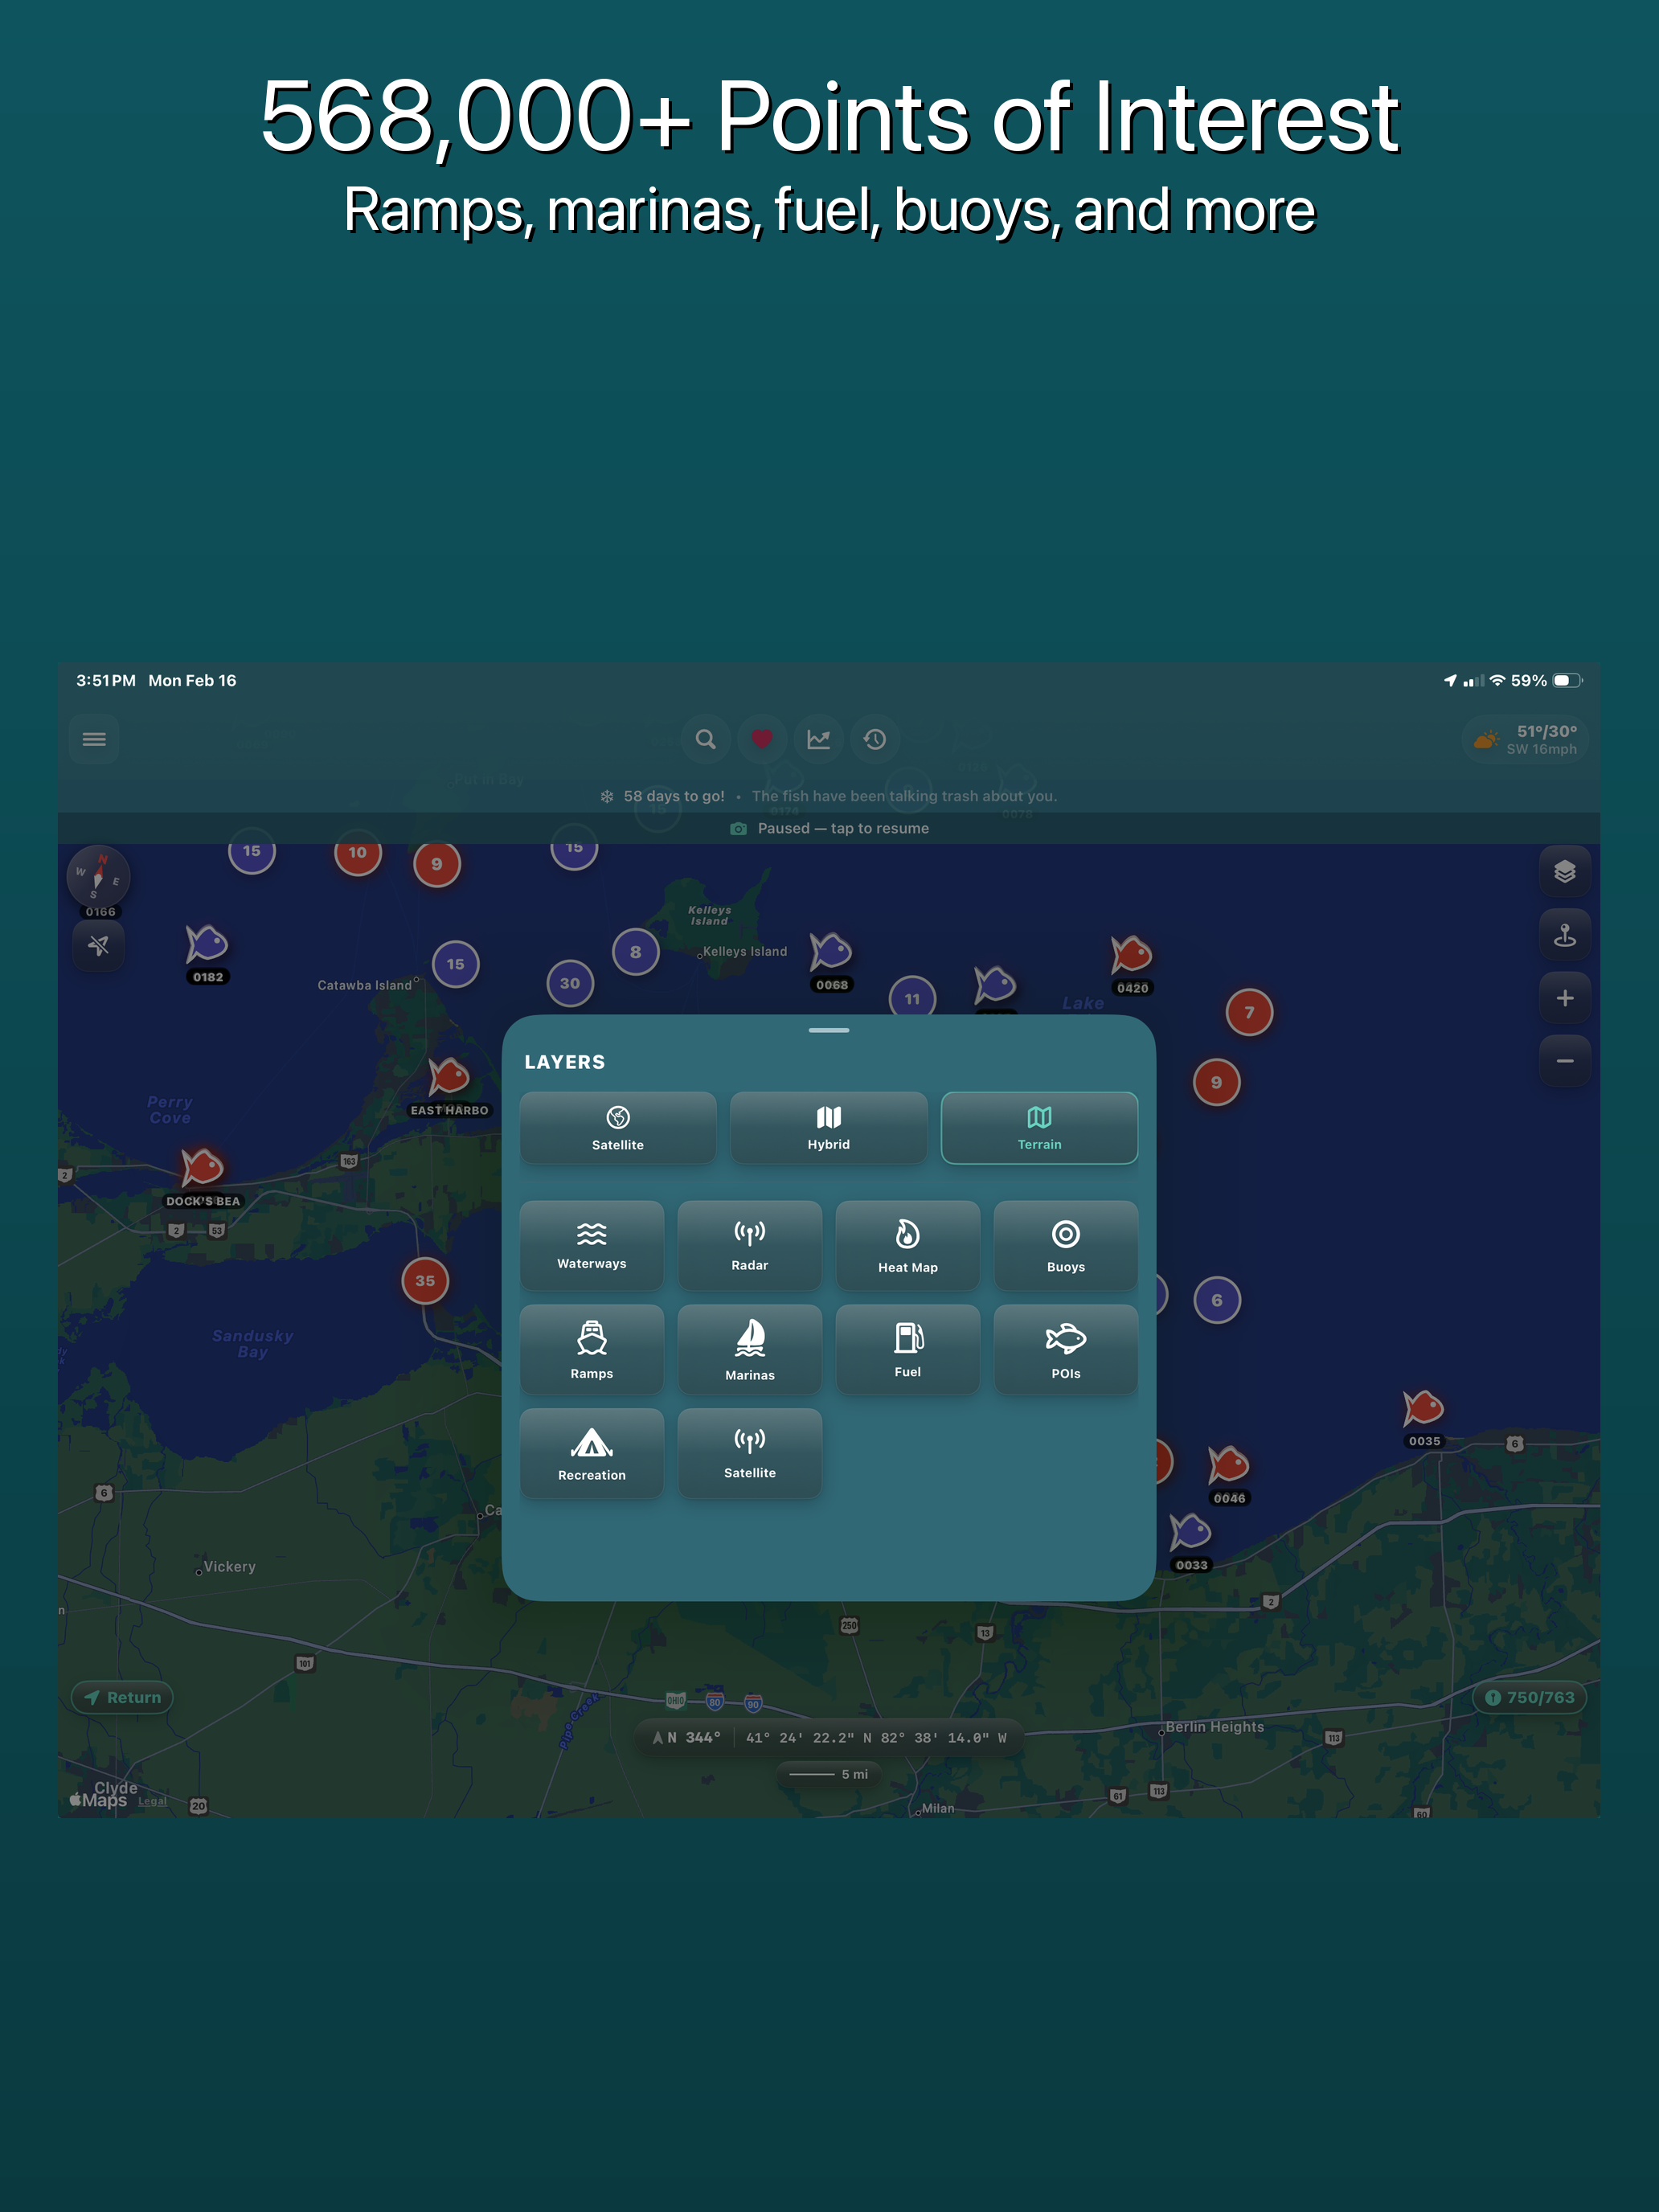Screen dimensions: 1659x2212
Task: Tap Layers panel drag handle
Action: click(x=829, y=1030)
